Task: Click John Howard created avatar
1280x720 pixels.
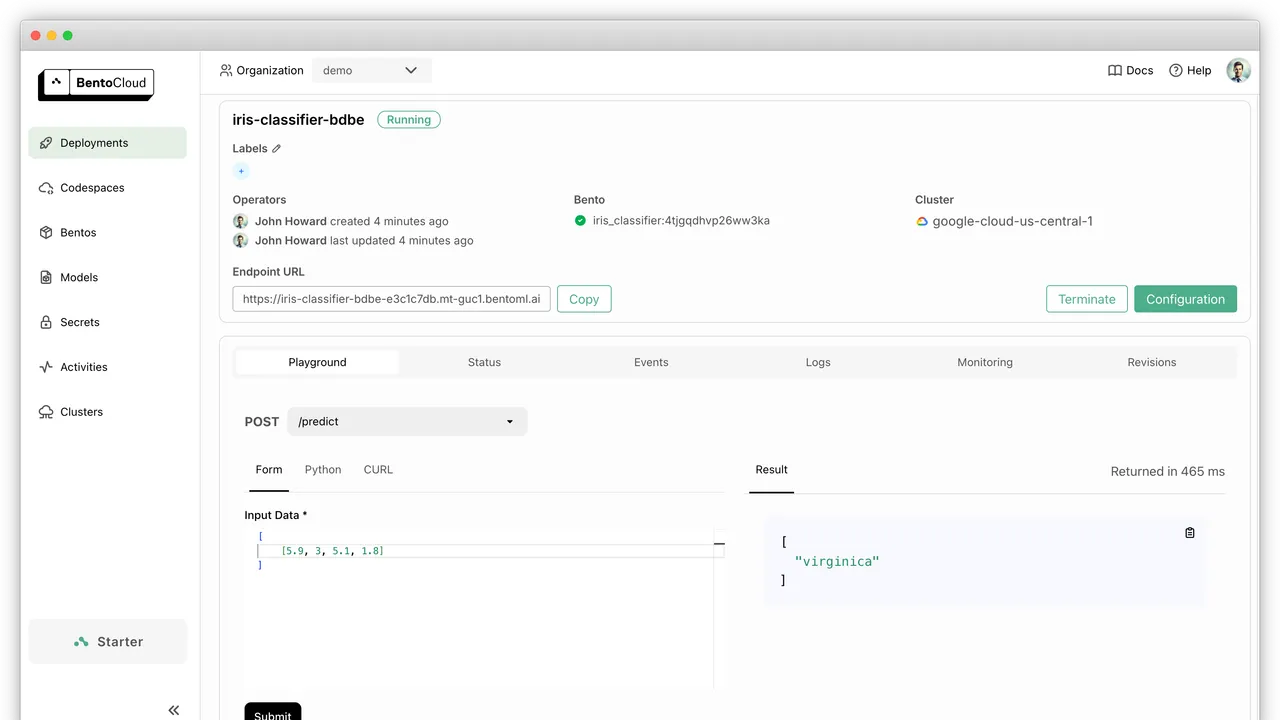Action: pos(241,221)
